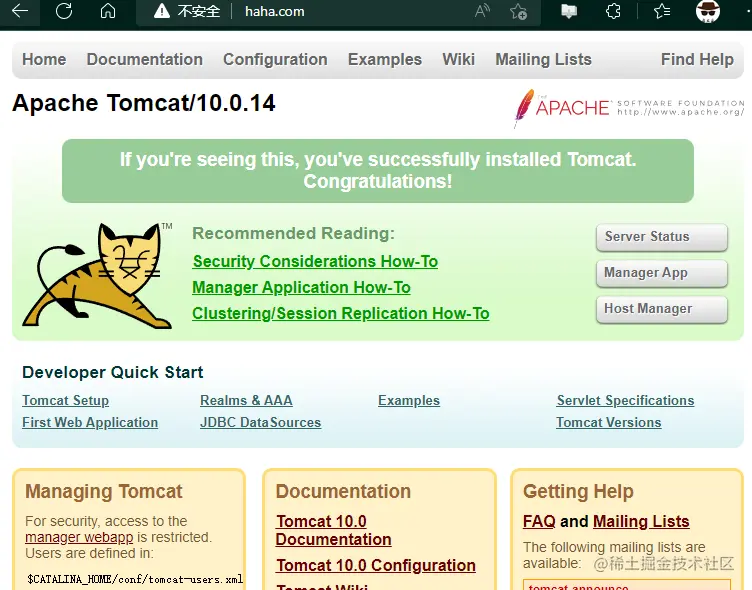Reload the page with the refresh icon

coord(64,11)
